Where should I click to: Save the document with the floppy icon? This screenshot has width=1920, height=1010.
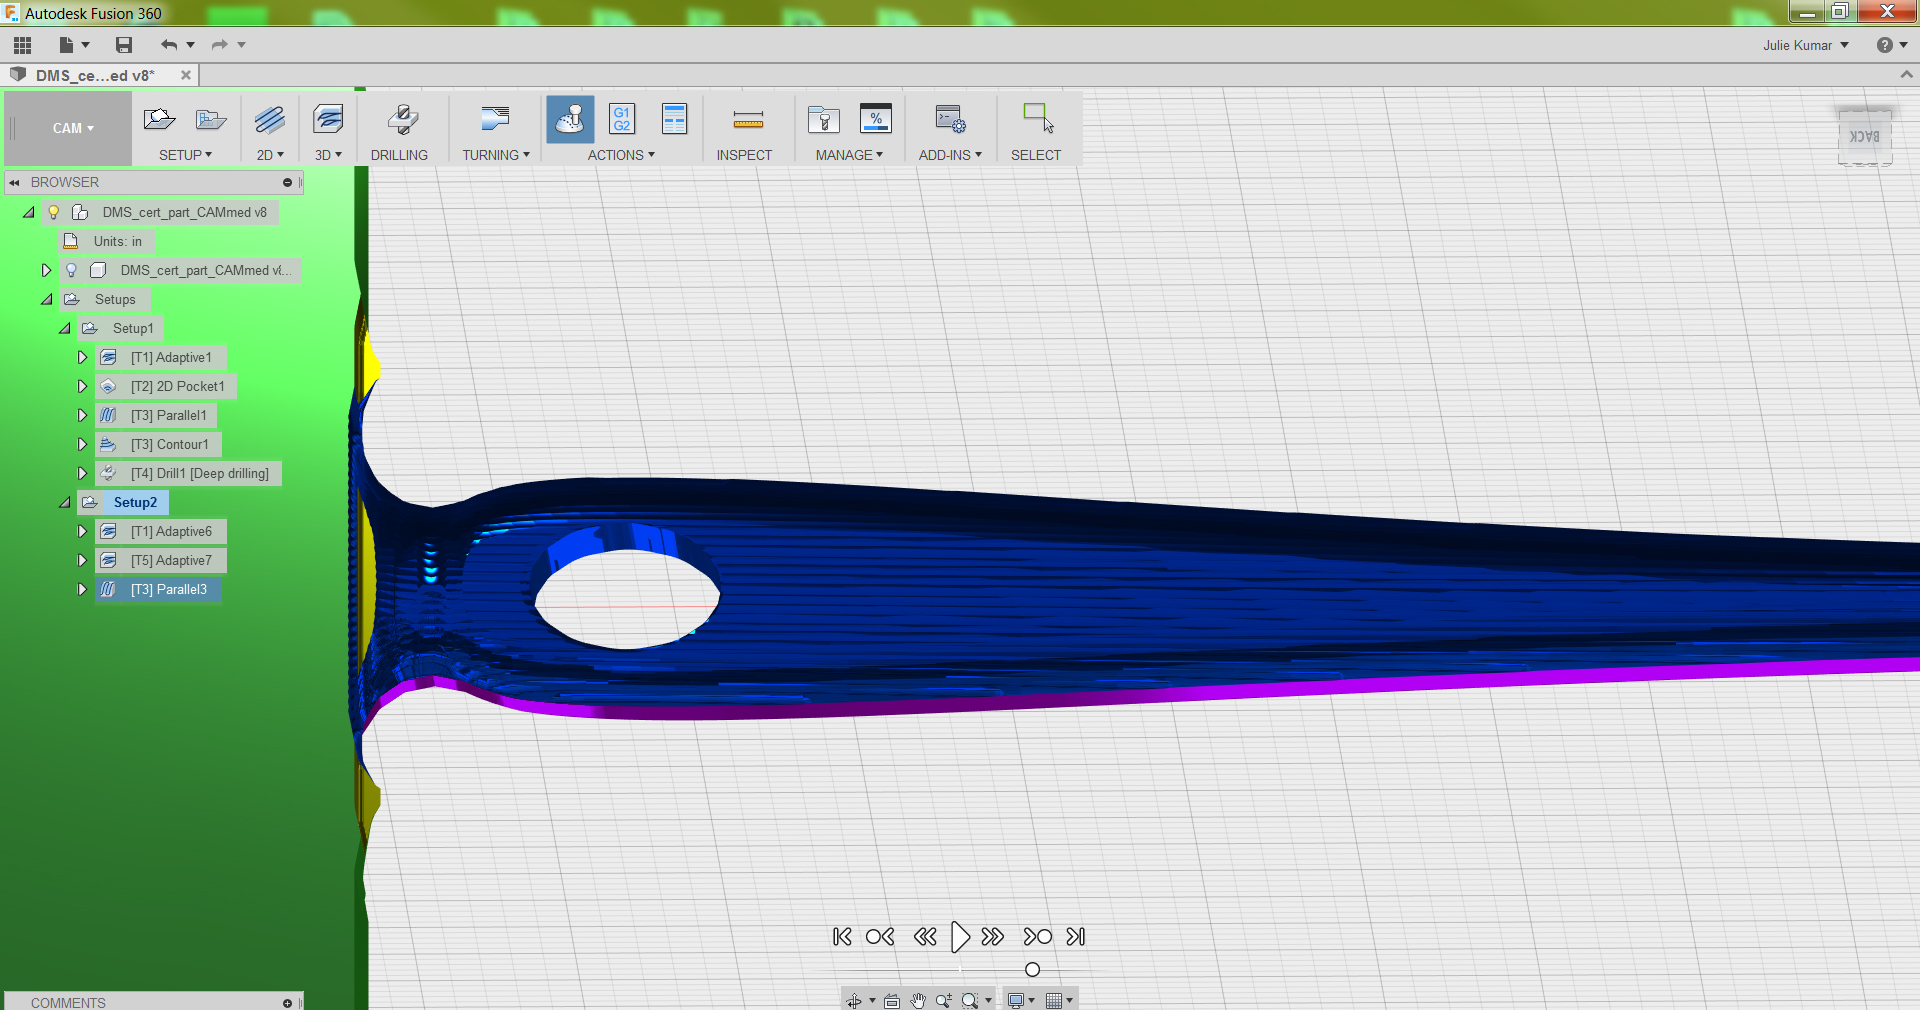pyautogui.click(x=124, y=45)
